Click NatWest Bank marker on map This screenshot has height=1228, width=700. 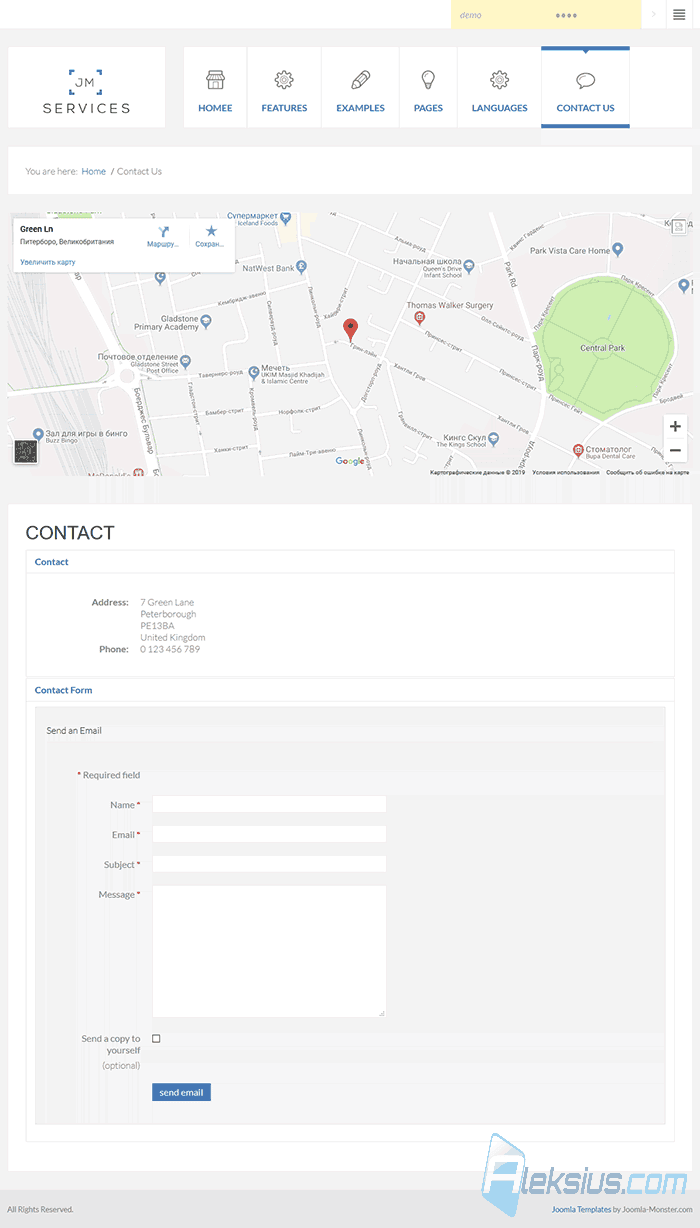[302, 268]
